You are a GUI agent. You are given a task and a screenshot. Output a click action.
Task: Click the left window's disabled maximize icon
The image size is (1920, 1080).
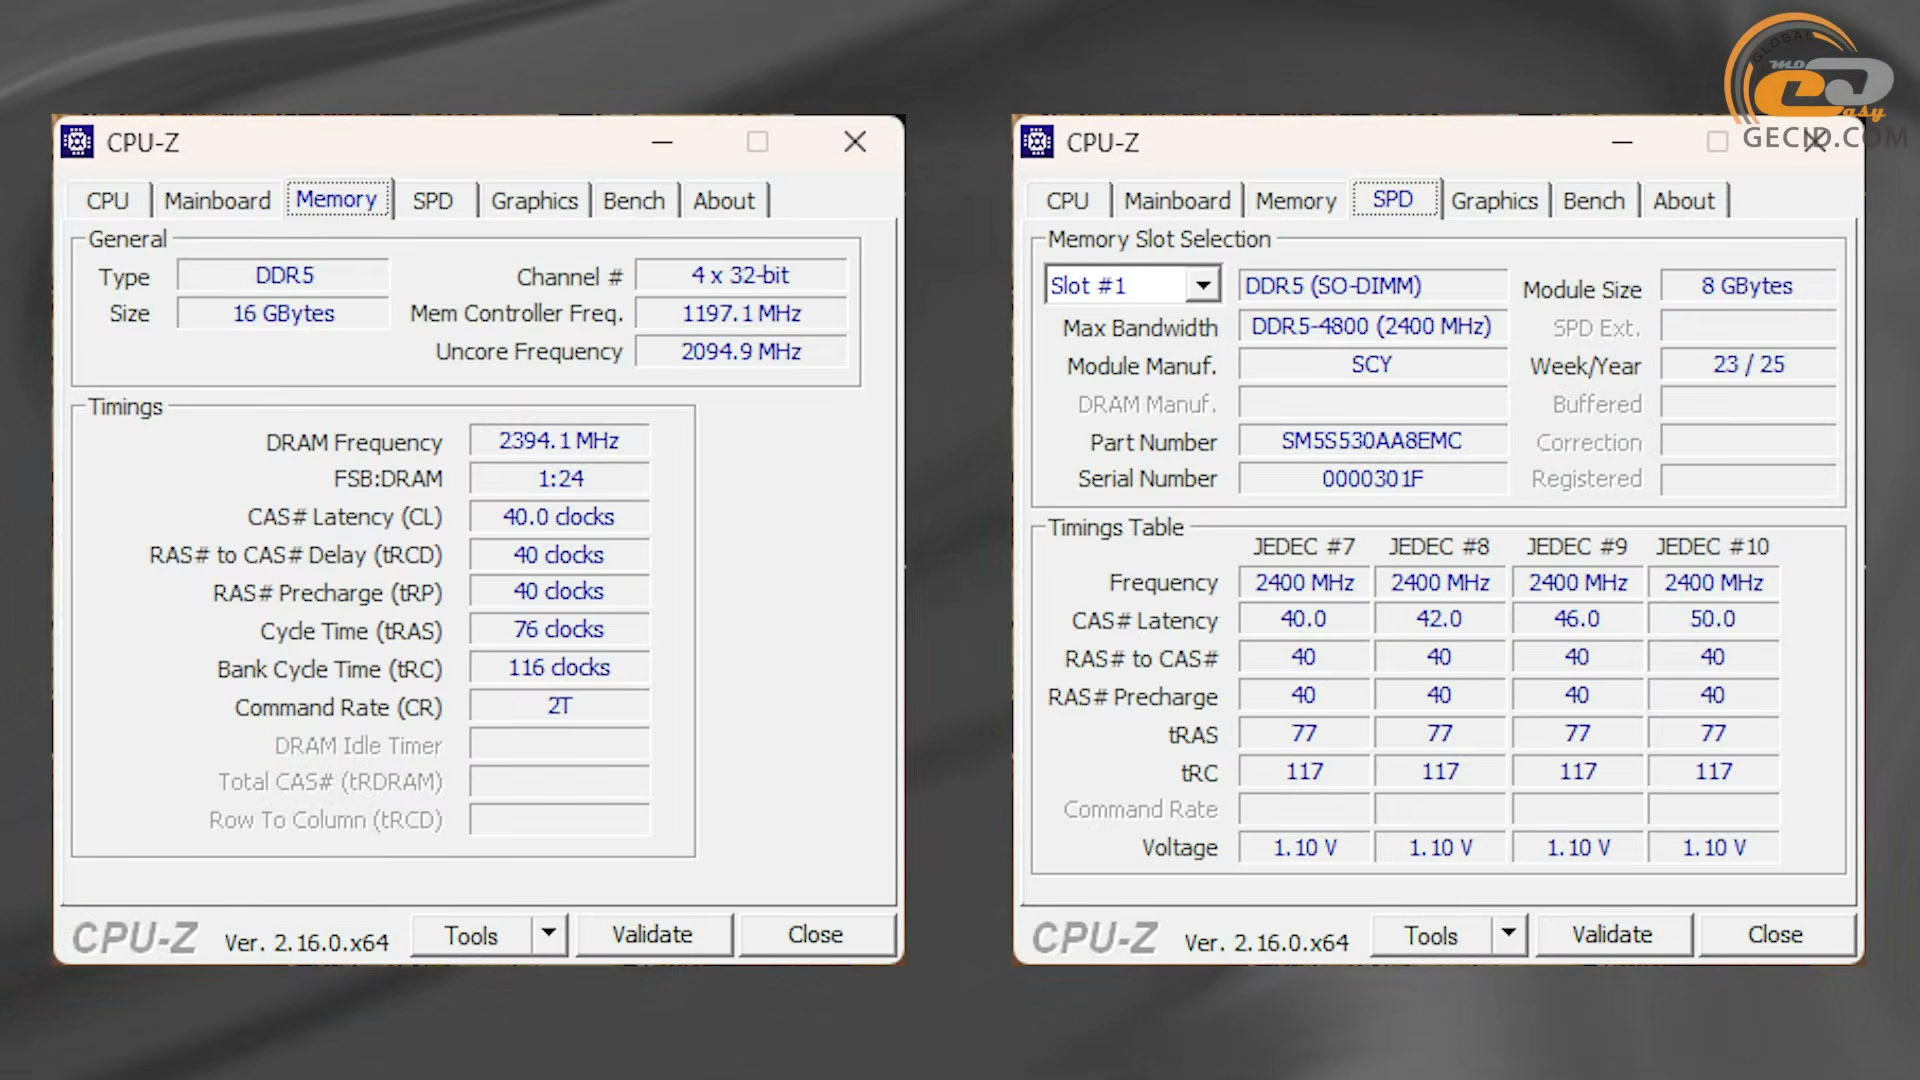tap(758, 142)
